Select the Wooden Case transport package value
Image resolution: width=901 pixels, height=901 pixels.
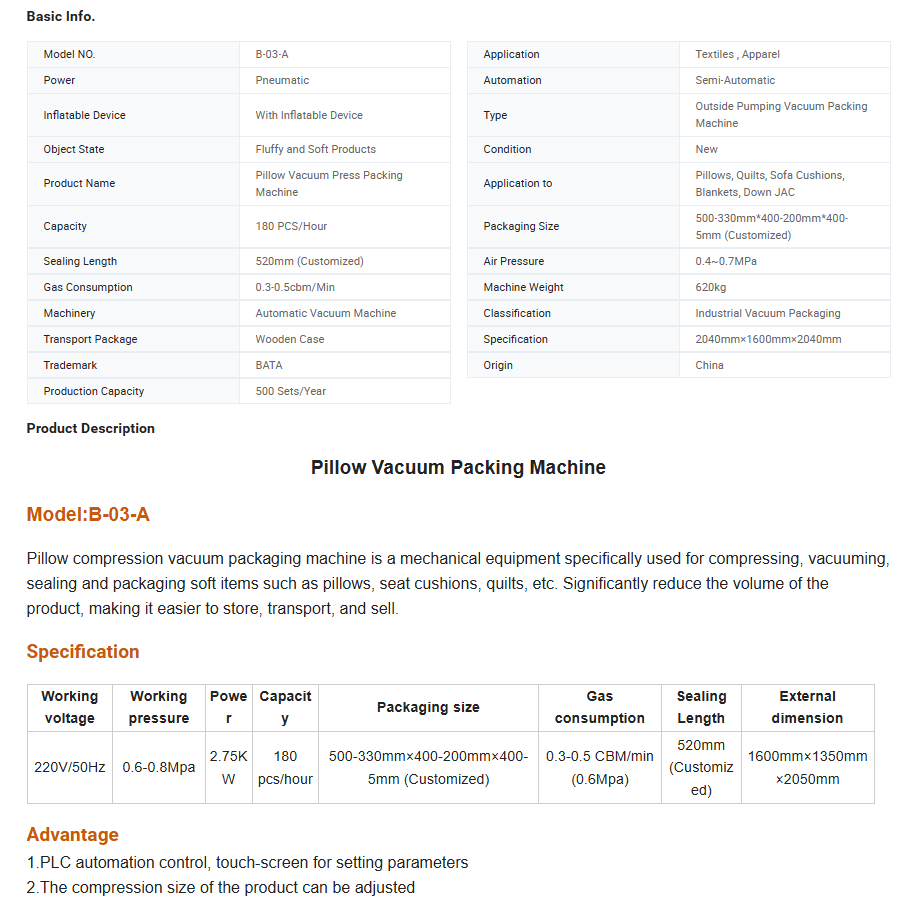coord(289,339)
